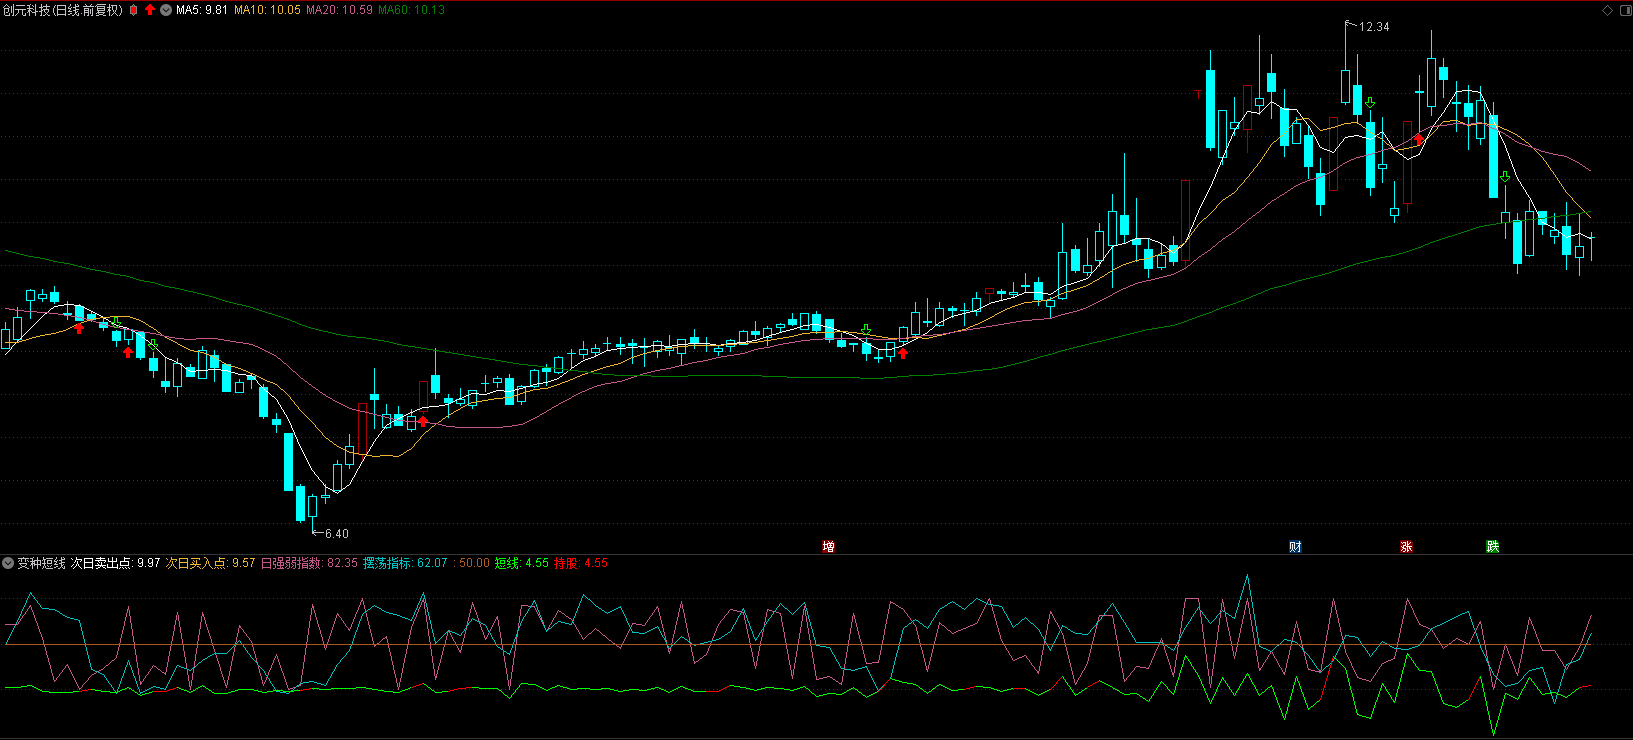The image size is (1633, 740).
Task: Click the red candlestick icon beside the stock title
Action: click(134, 10)
